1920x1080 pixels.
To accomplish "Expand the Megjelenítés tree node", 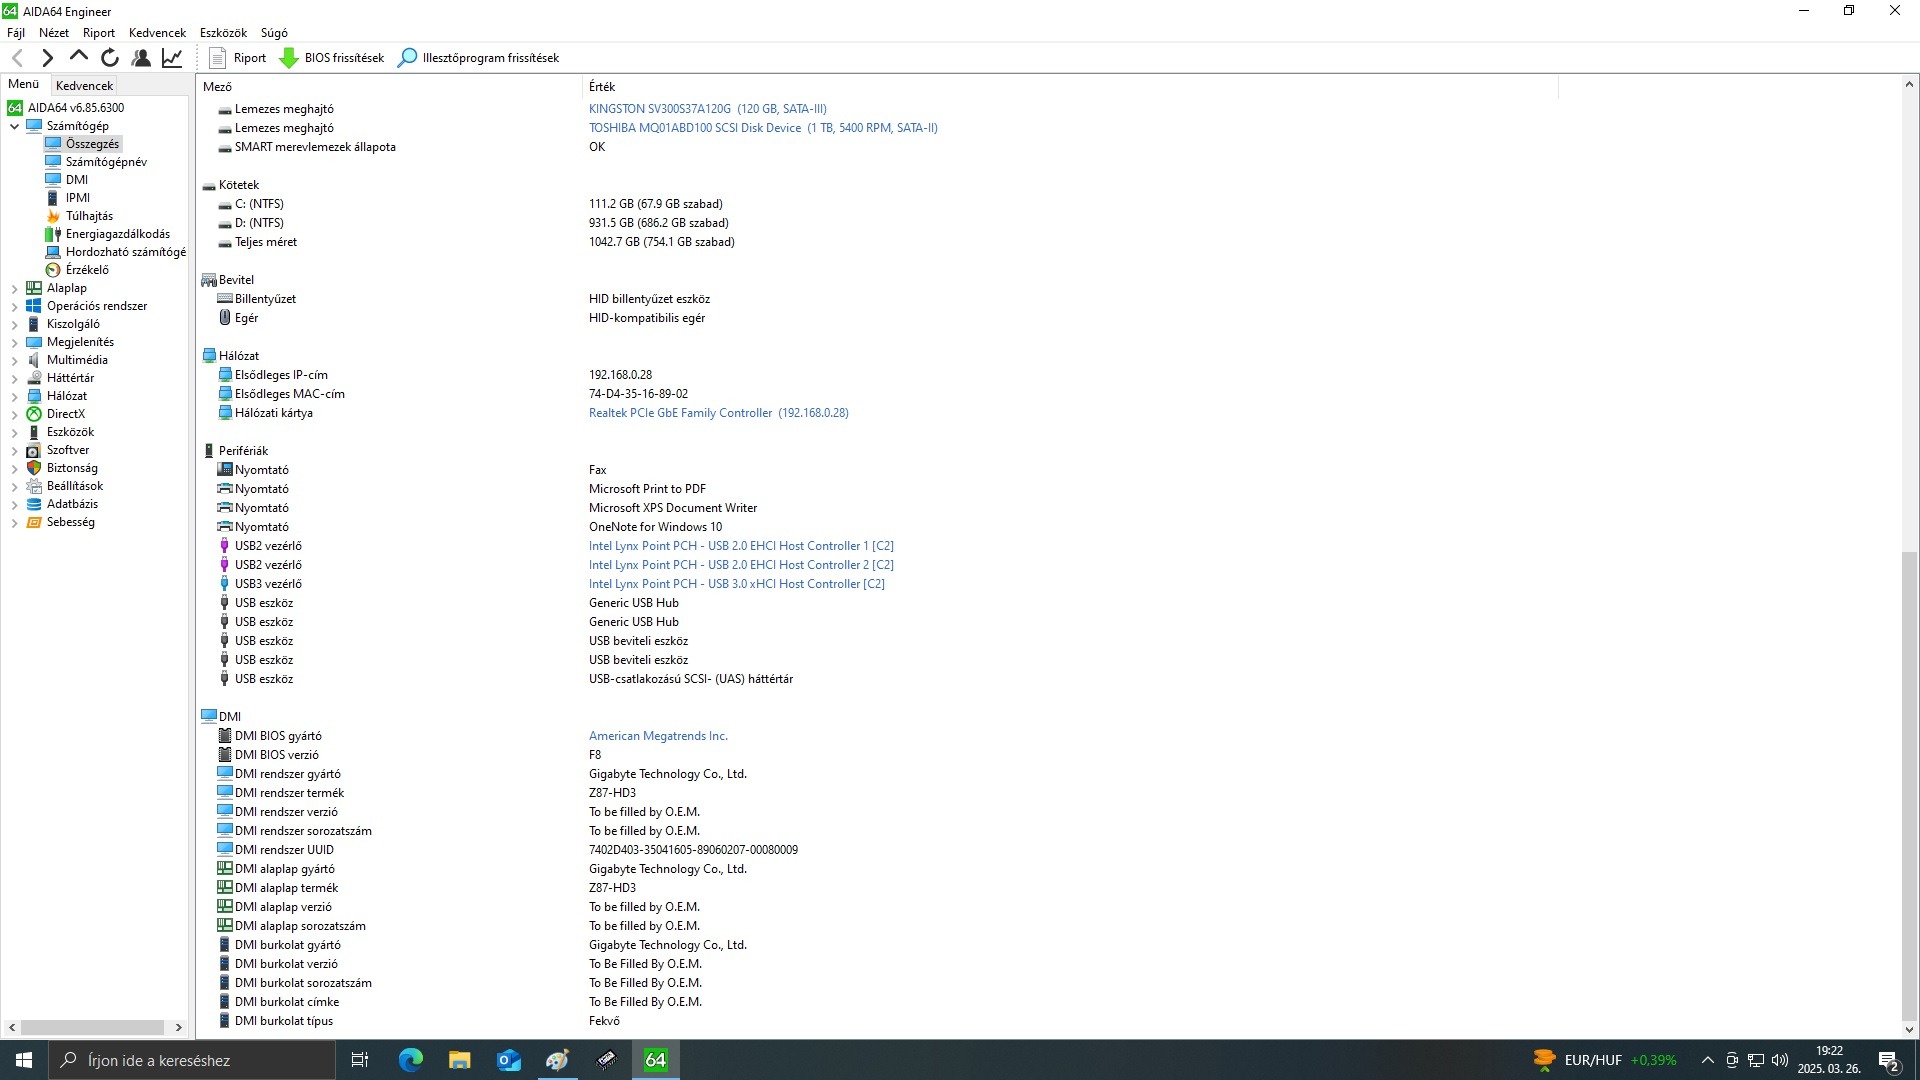I will [x=14, y=342].
